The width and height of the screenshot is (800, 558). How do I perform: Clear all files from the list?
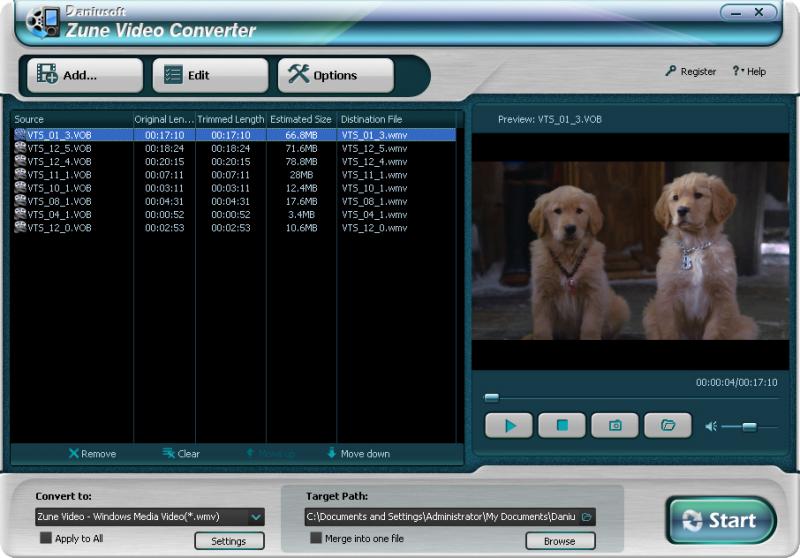(x=181, y=454)
